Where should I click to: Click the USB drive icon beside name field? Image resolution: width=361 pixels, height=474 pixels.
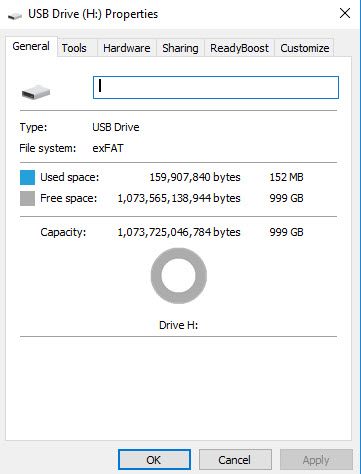coord(36,92)
